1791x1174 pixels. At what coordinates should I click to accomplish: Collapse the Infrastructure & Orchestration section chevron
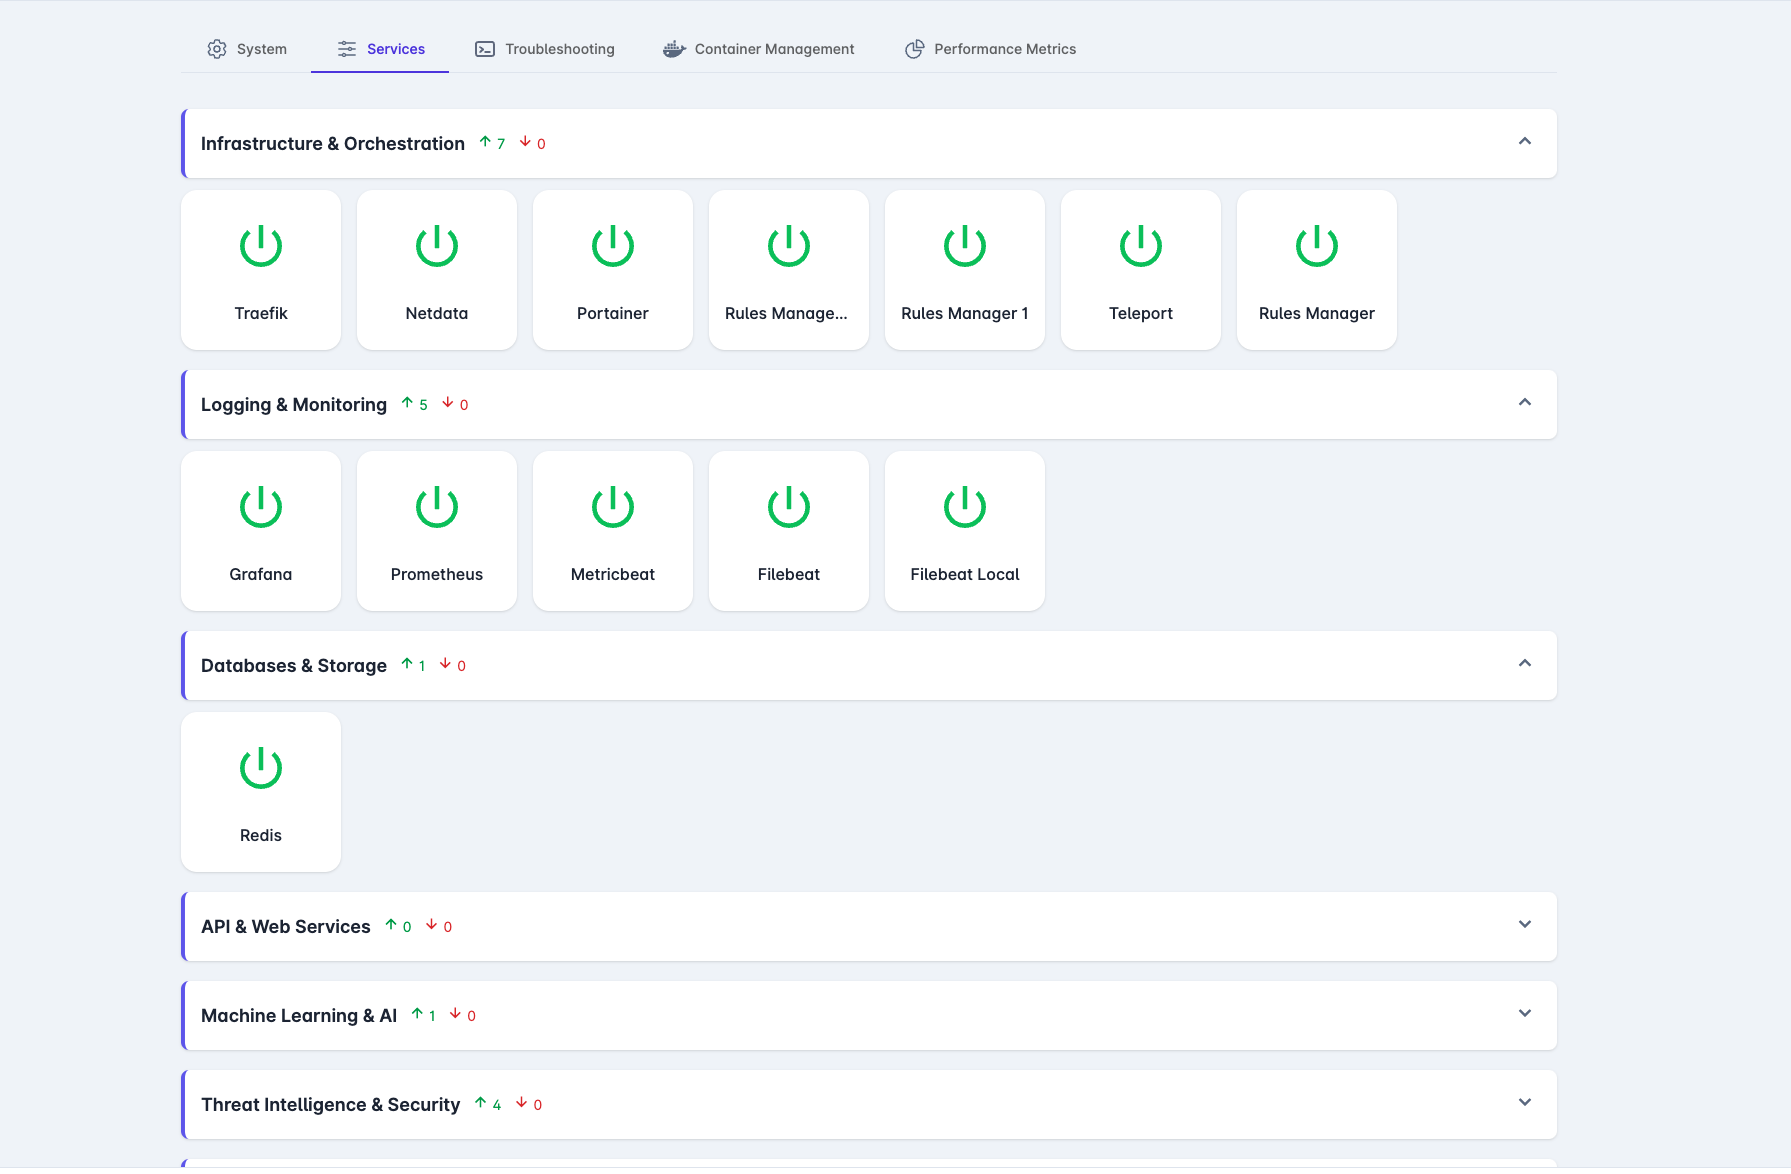[x=1525, y=141]
